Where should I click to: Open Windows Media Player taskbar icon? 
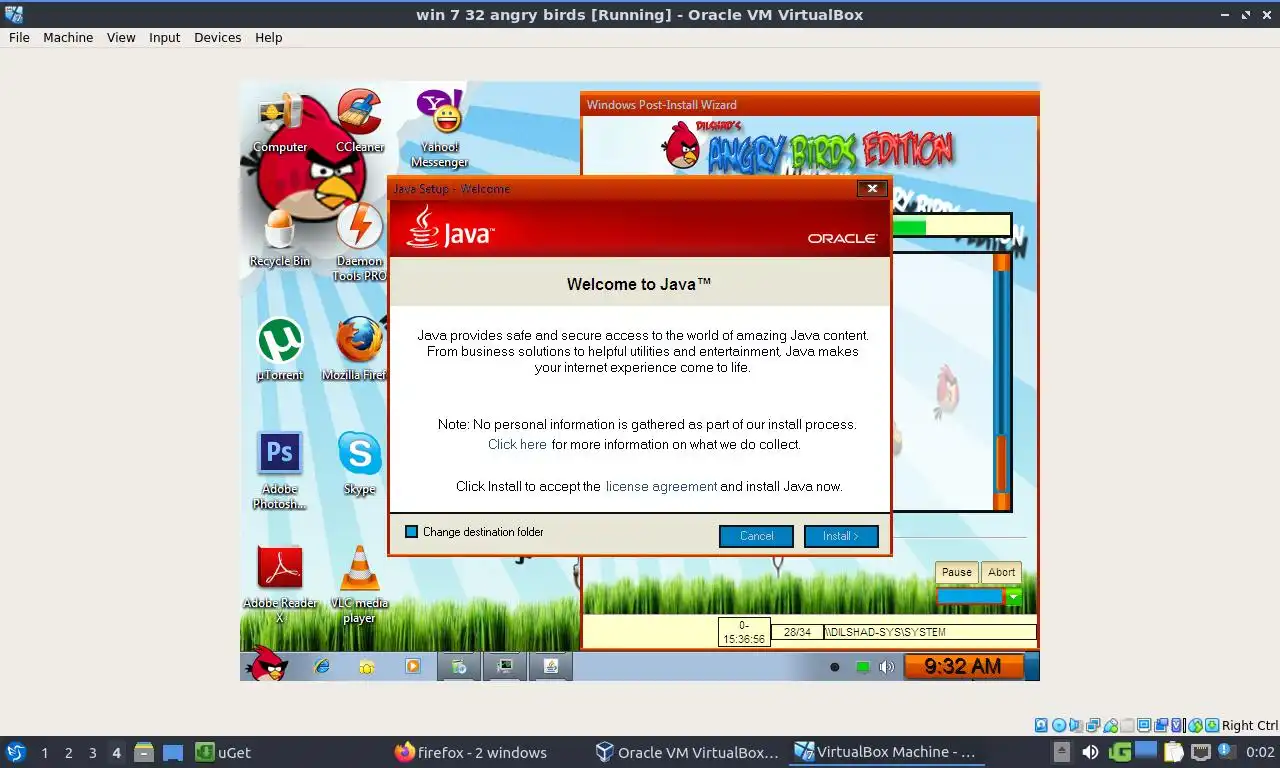pyautogui.click(x=413, y=666)
